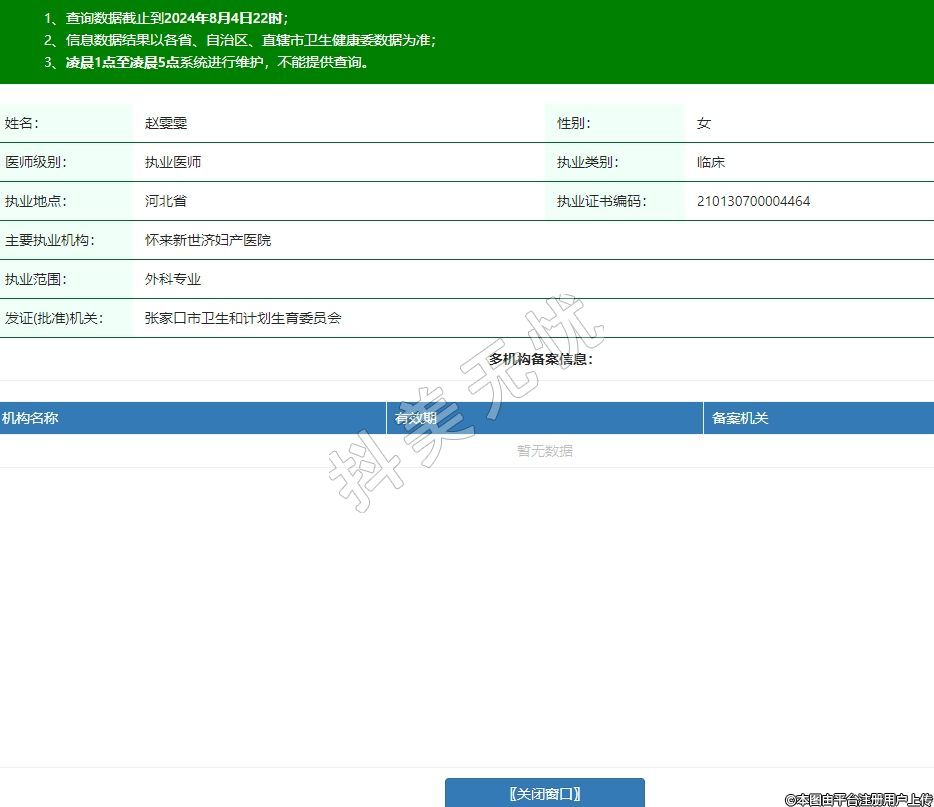Click the 执业地点 field label
The height and width of the screenshot is (807, 934).
coord(35,201)
